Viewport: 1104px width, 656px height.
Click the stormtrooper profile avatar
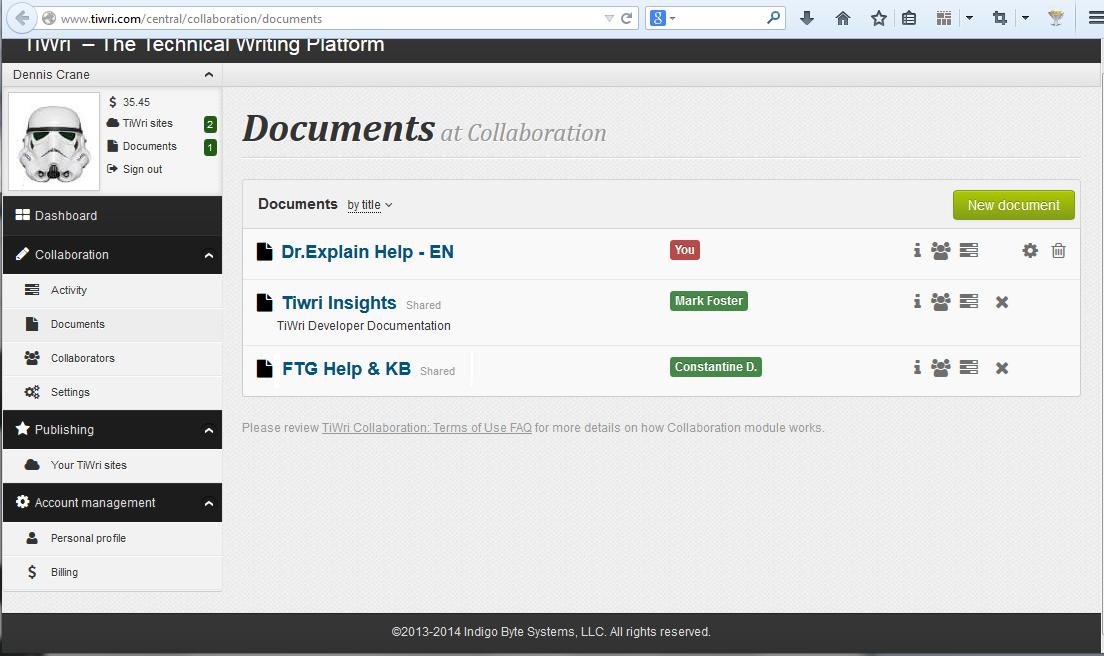click(54, 141)
